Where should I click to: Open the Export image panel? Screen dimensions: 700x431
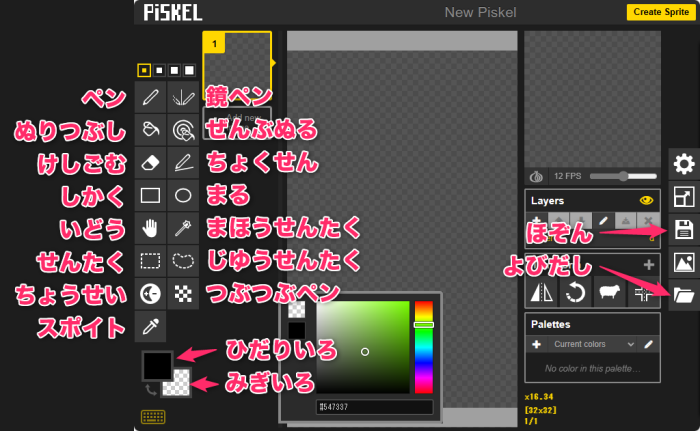684,262
